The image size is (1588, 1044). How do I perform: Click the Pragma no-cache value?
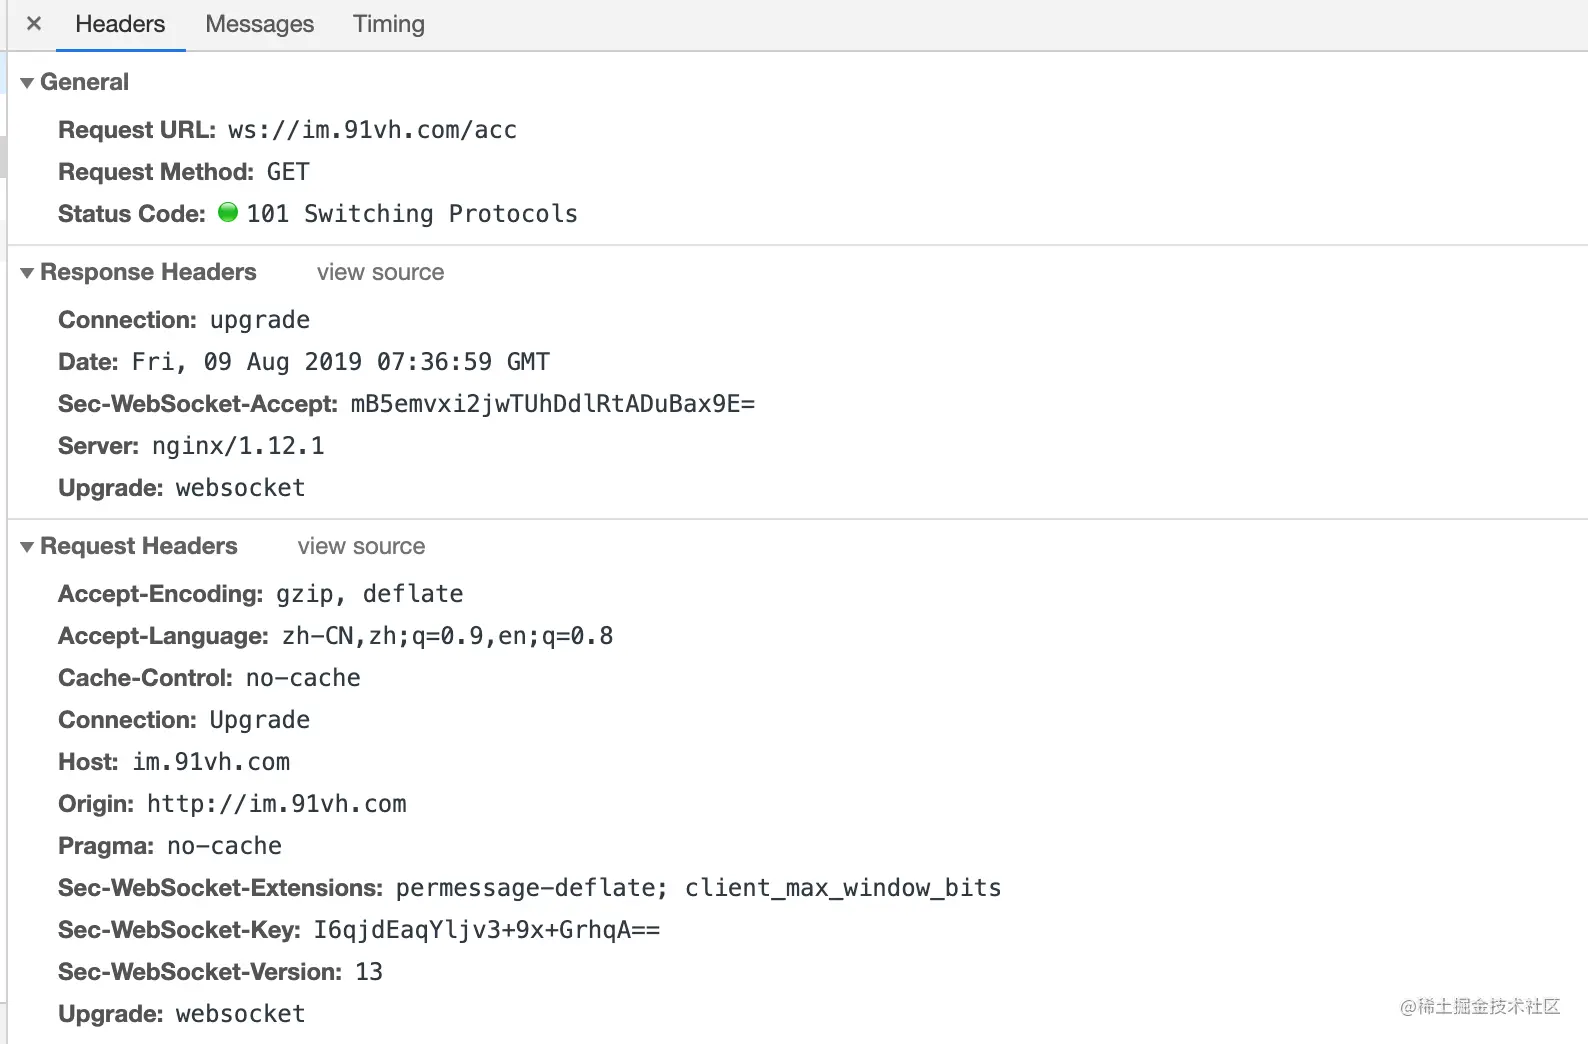(x=224, y=846)
